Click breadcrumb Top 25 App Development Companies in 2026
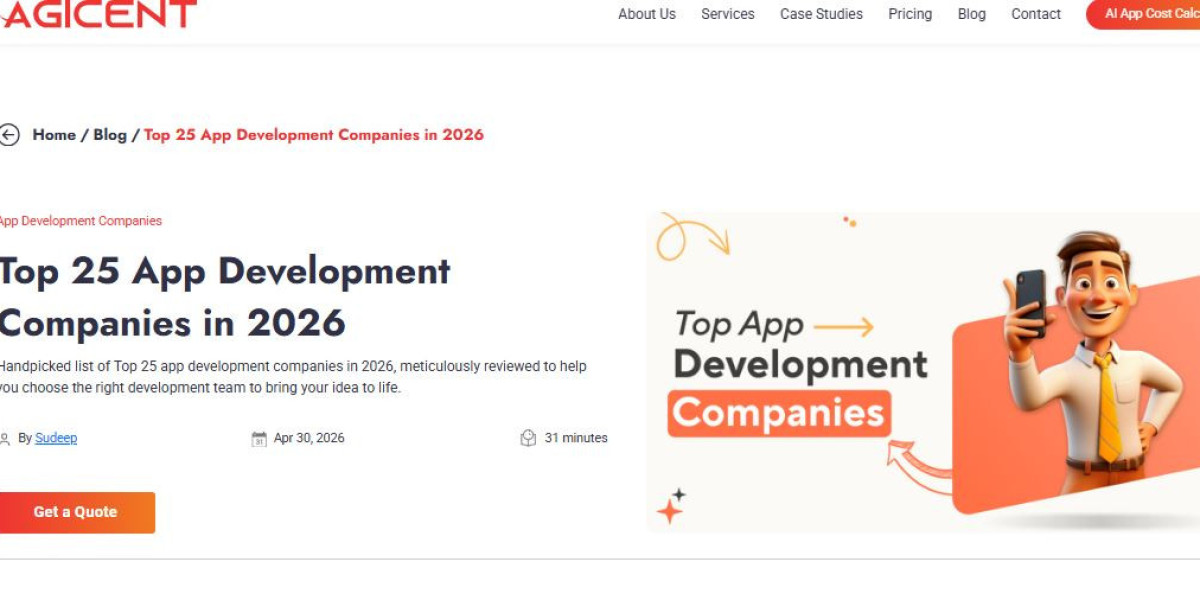The height and width of the screenshot is (600, 1200). pos(314,135)
